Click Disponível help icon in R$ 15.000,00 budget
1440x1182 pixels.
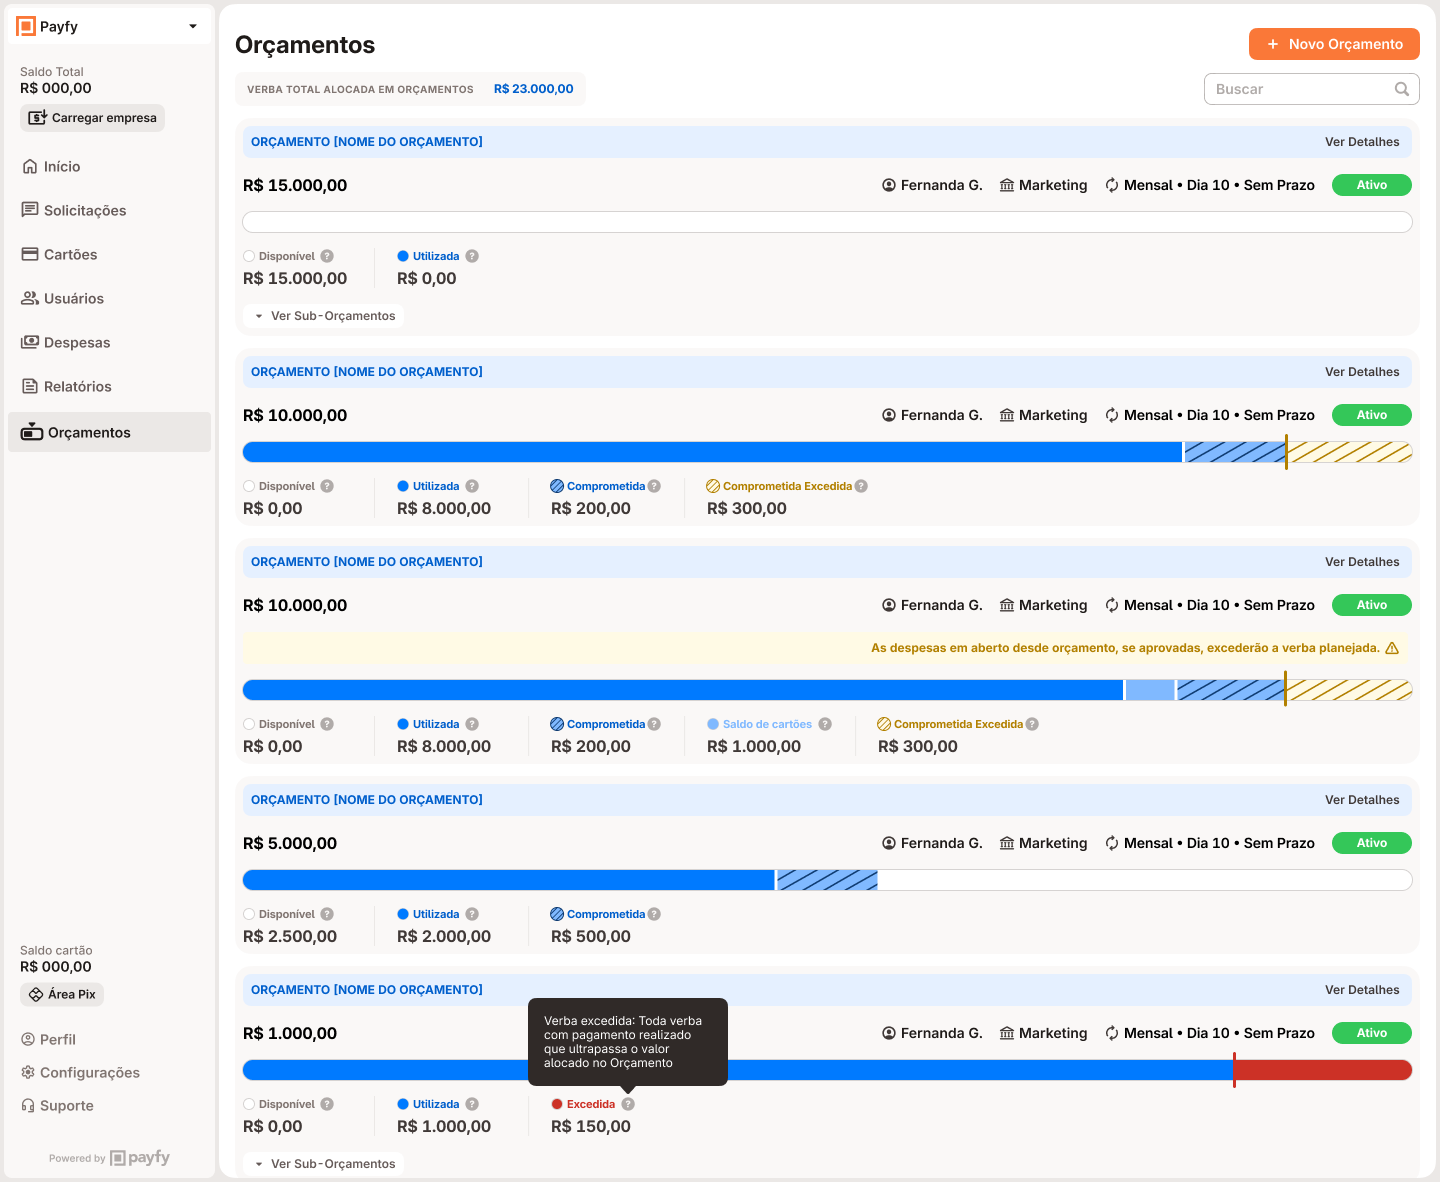point(327,256)
